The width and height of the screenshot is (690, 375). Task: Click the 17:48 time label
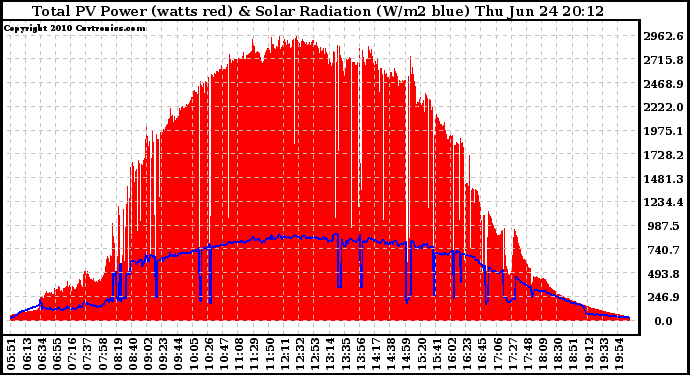pos(529,354)
